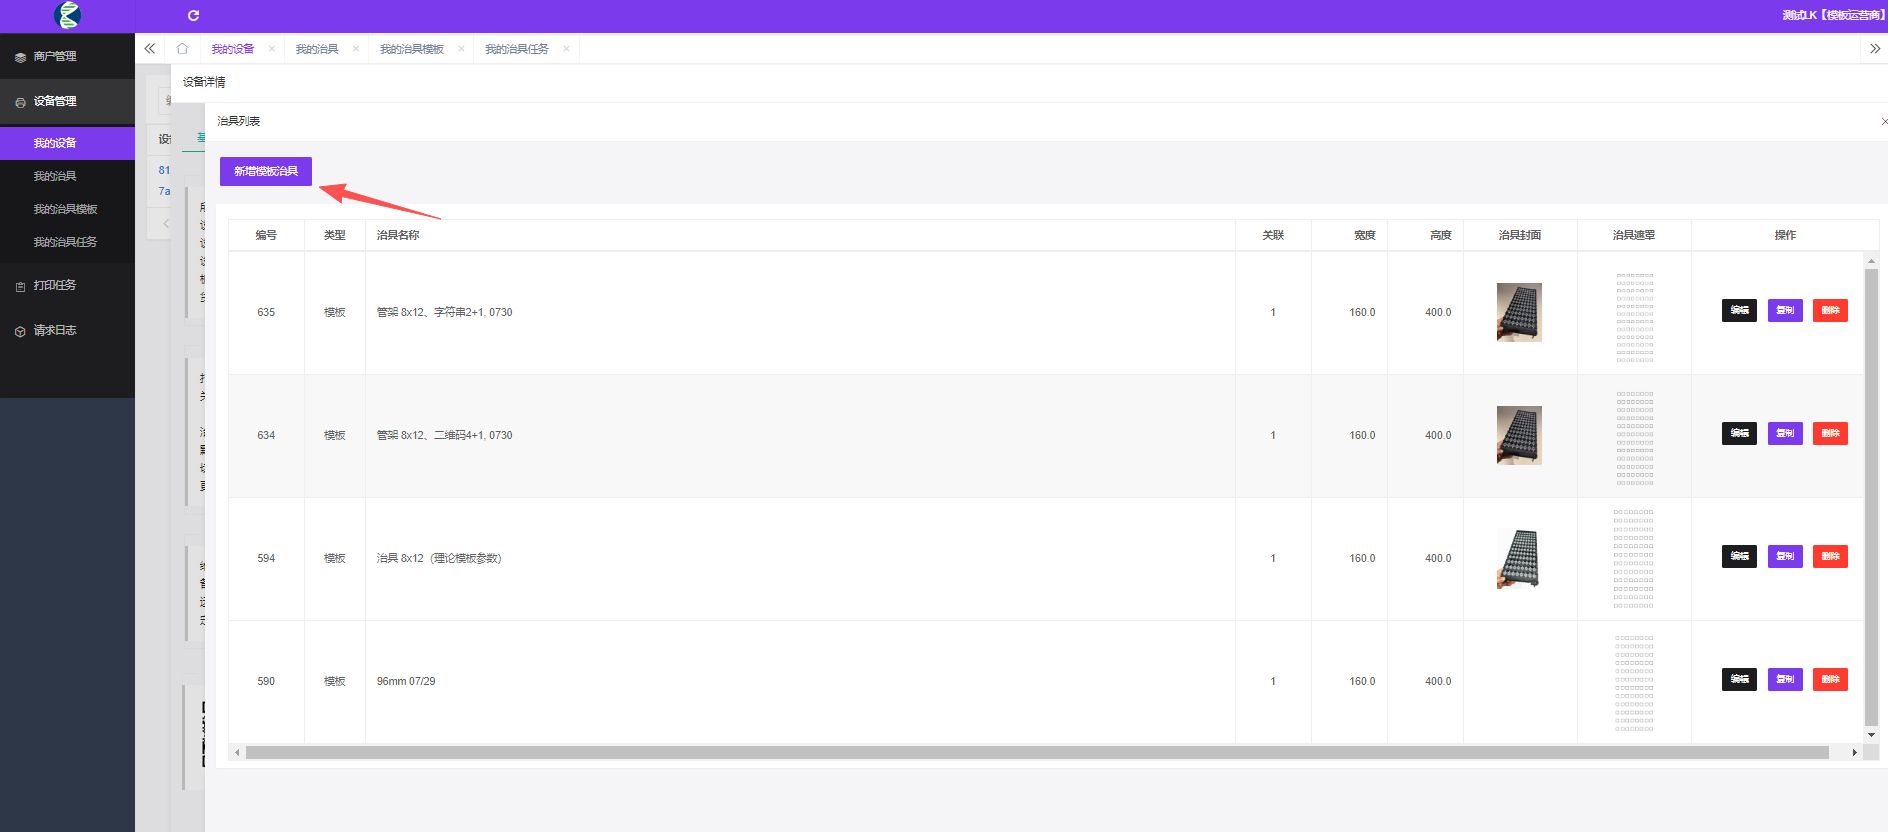Screen dimensions: 1888x832
Task: Click the refresh icon in top bar
Action: tap(193, 15)
